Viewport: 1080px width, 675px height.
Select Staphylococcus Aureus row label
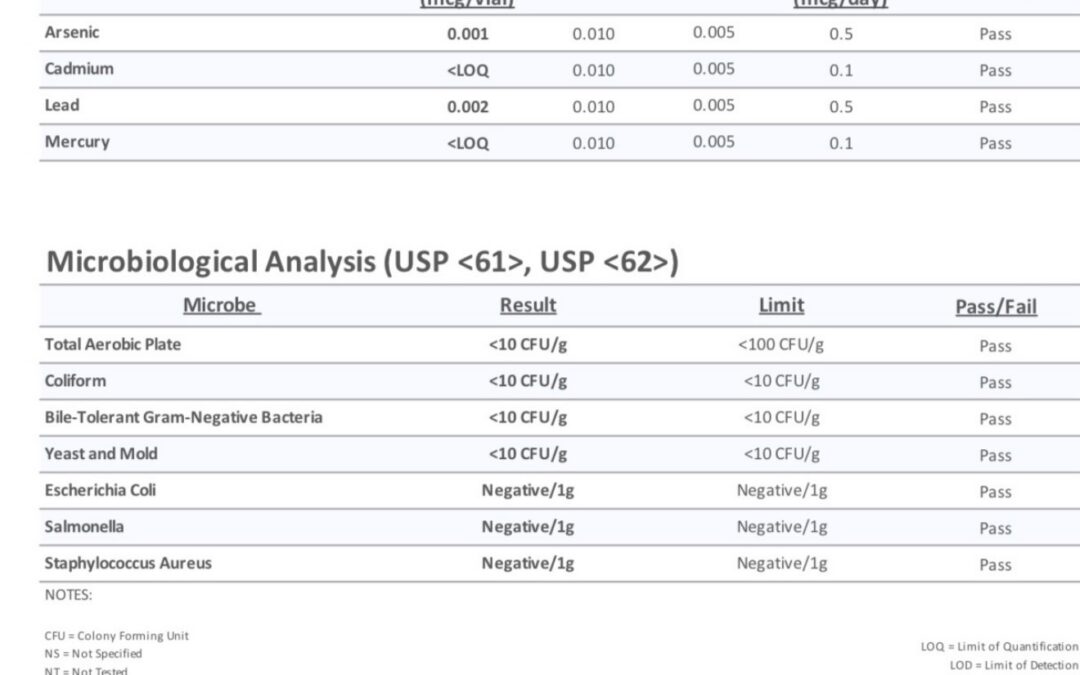point(128,563)
